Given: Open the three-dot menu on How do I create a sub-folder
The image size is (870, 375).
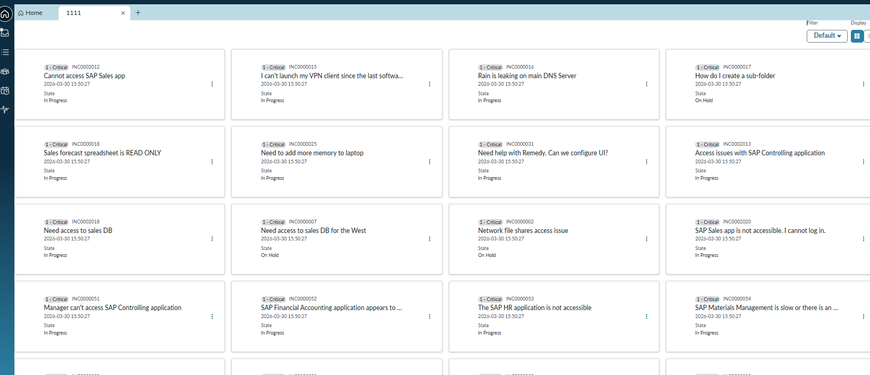Looking at the screenshot, I should click(x=863, y=84).
